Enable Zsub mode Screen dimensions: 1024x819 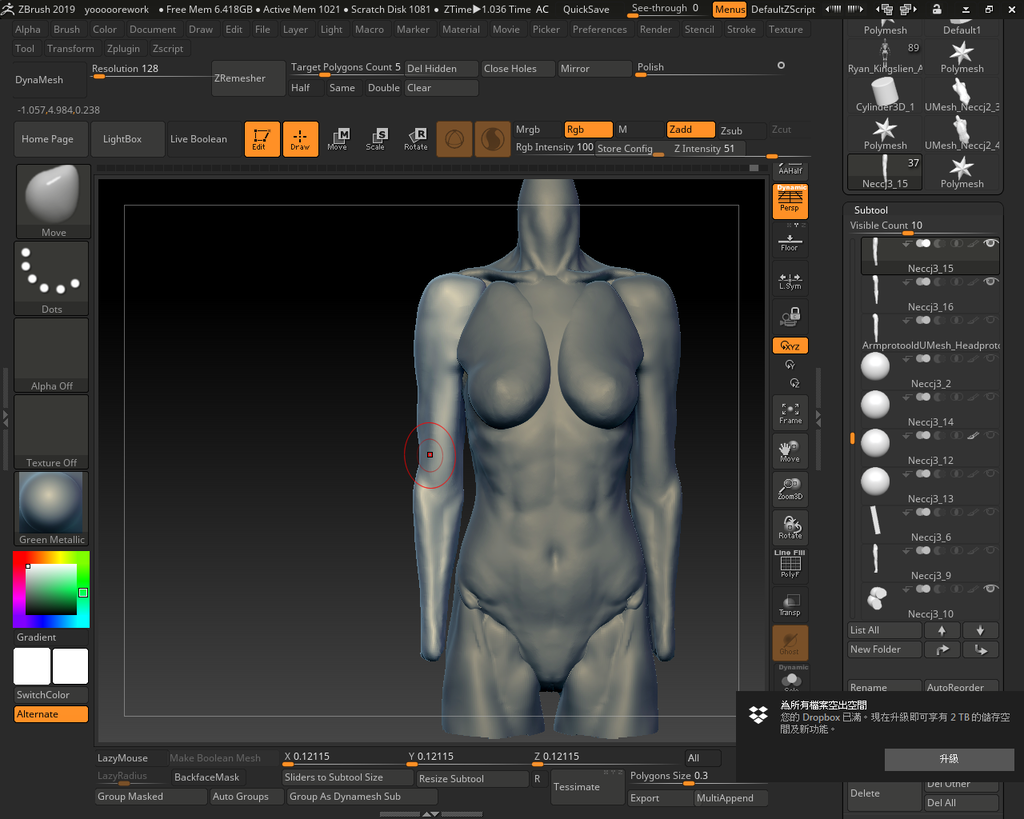click(x=742, y=131)
